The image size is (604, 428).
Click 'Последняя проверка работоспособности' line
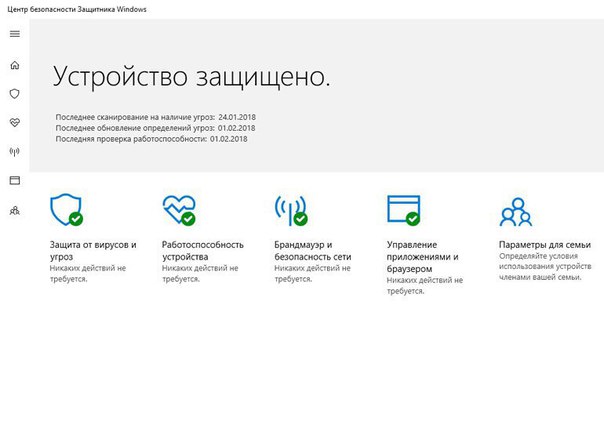point(151,139)
